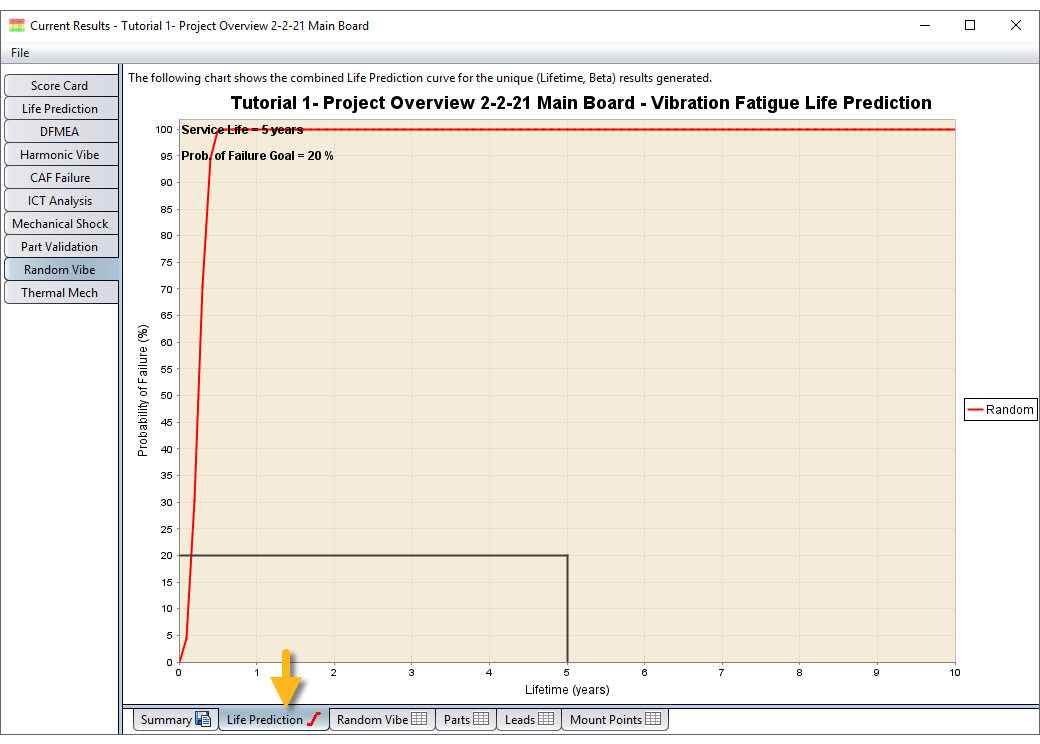Viewport: 1040px width, 744px height.
Task: Open the Parts table tab
Action: (x=466, y=719)
